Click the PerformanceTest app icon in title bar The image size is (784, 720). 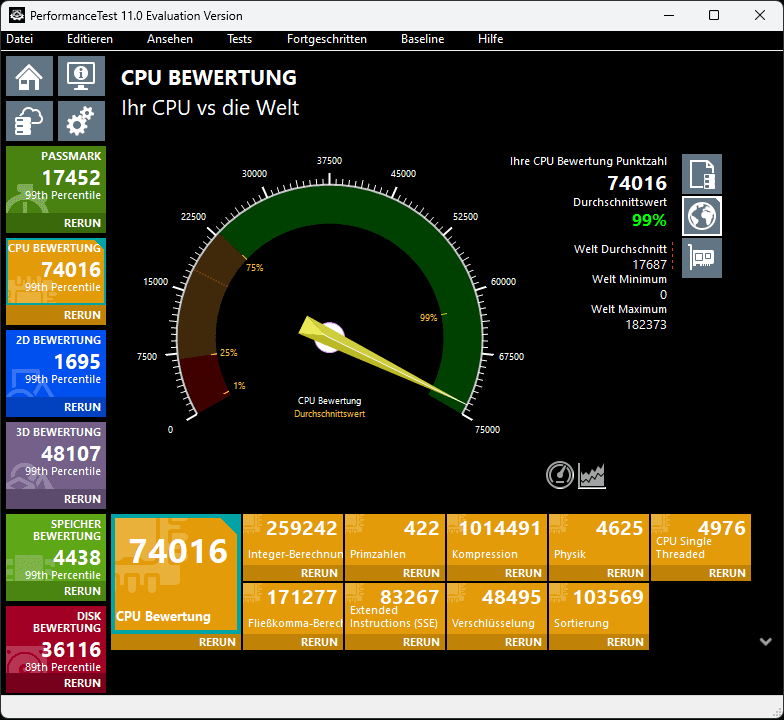pyautogui.click(x=17, y=15)
